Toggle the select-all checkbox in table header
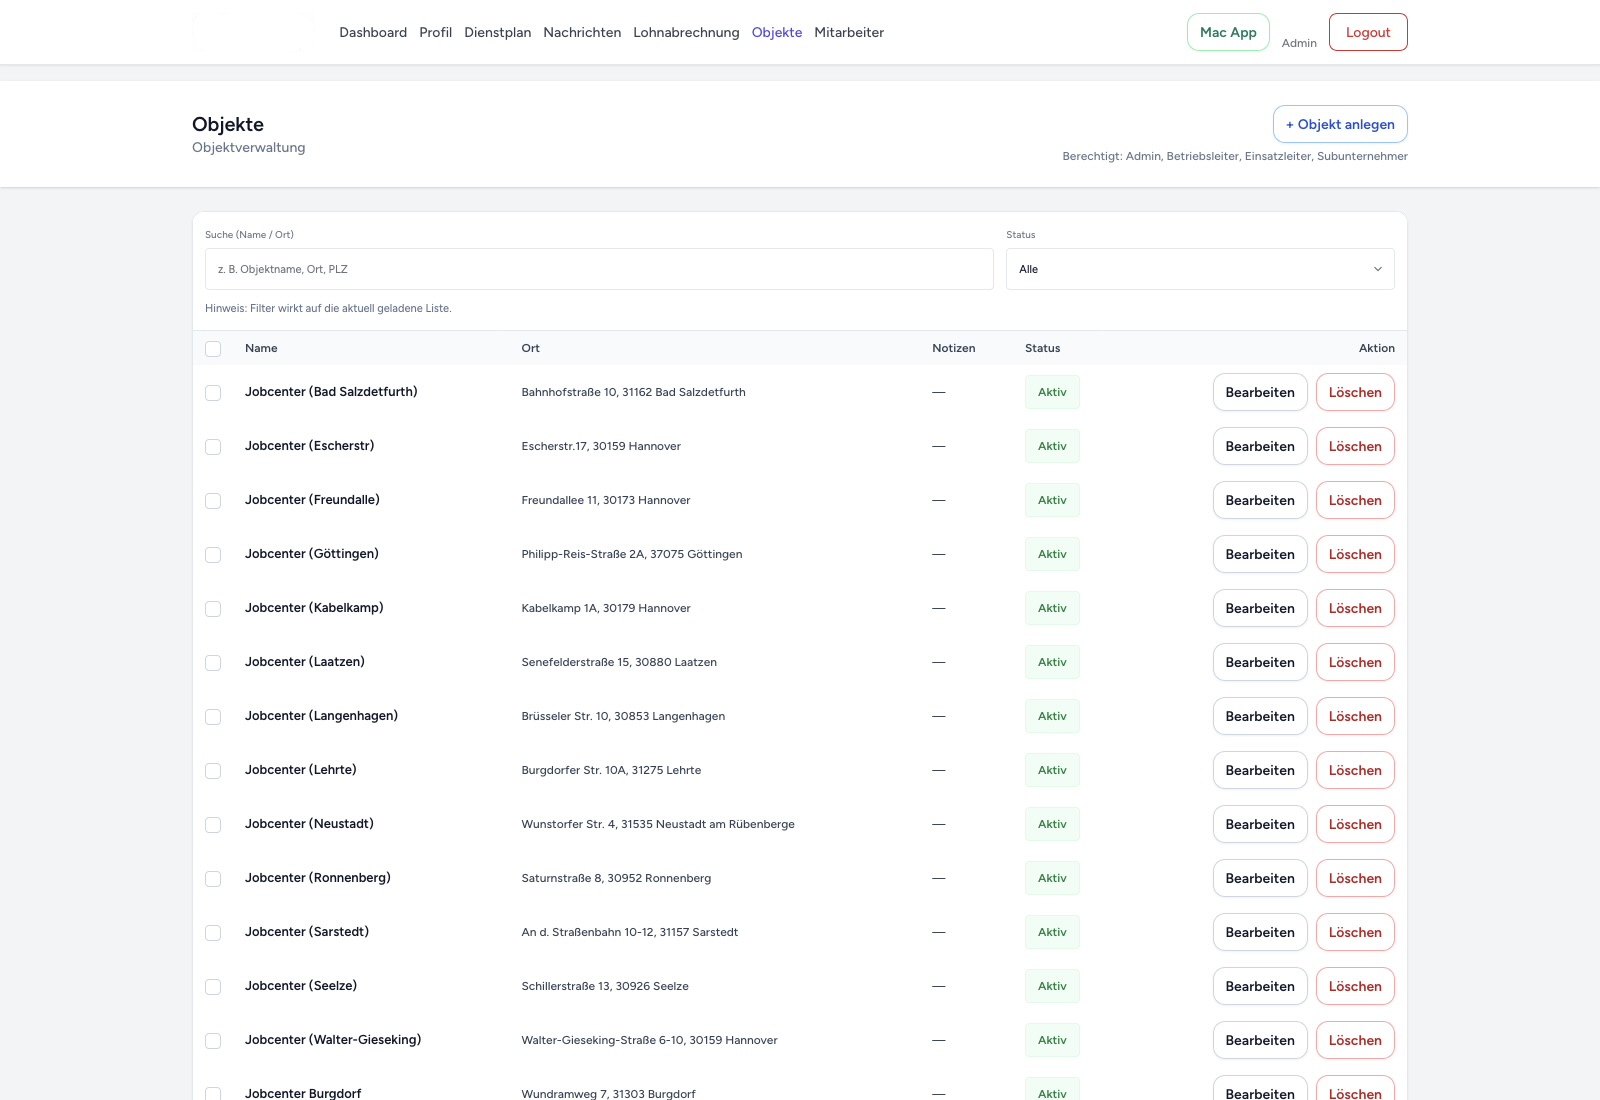 [213, 348]
